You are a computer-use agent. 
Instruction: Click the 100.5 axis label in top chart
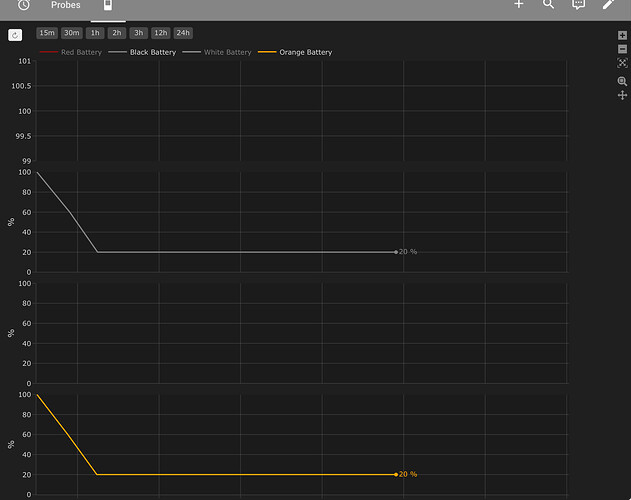(x=21, y=86)
